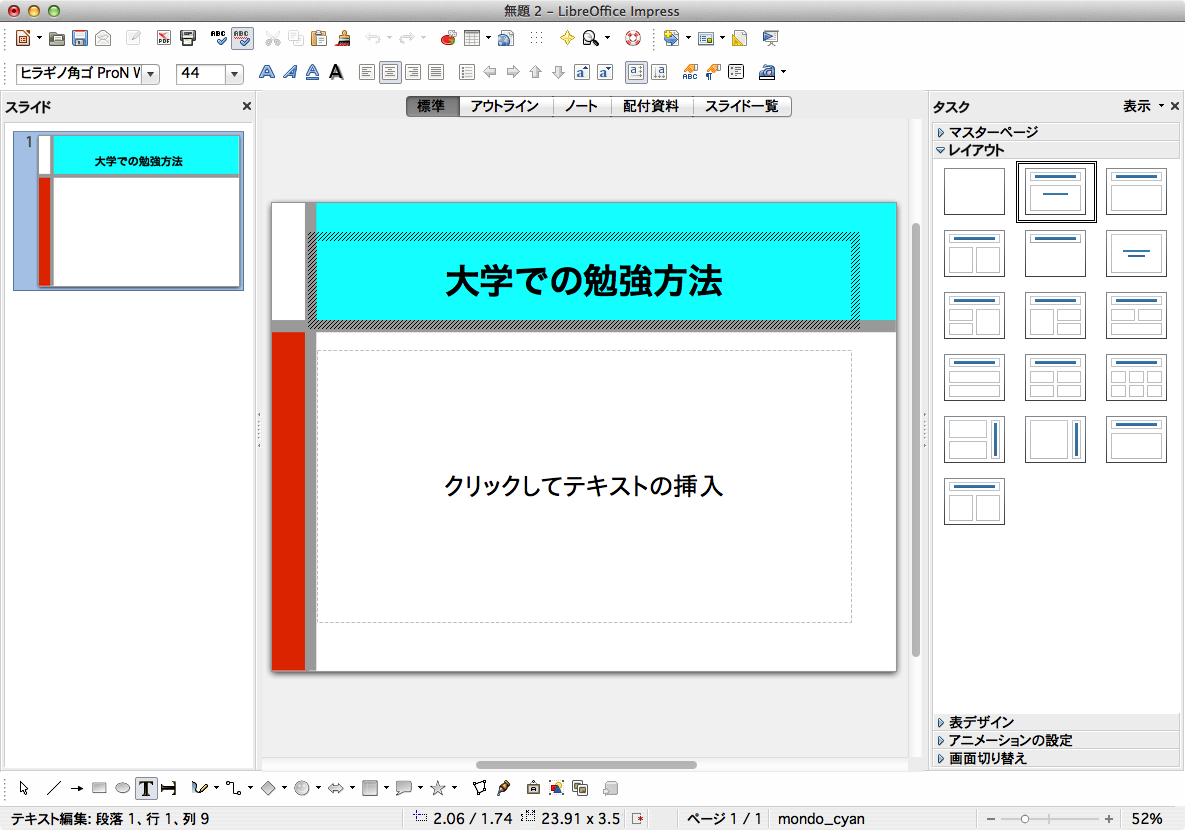
Task: Click the Paste clipboard icon
Action: (319, 39)
